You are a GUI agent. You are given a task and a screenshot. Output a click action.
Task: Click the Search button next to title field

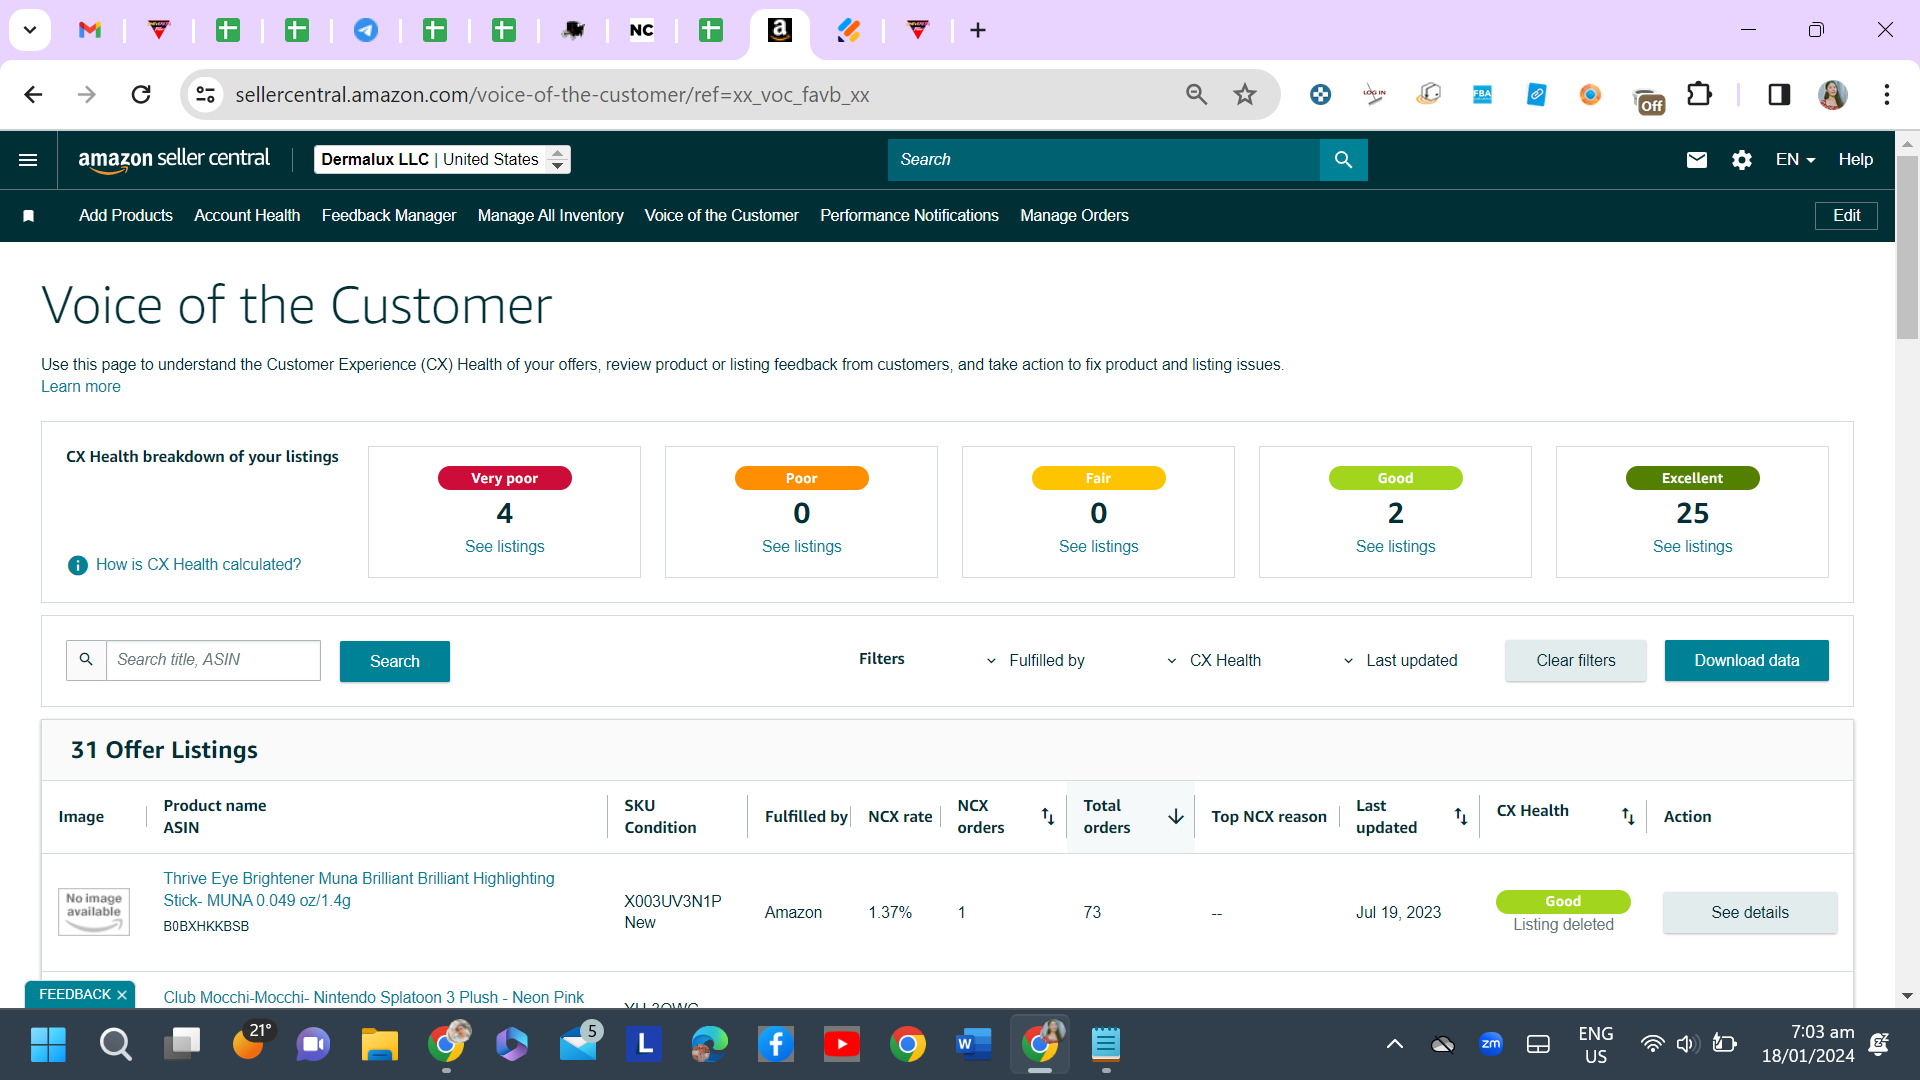[x=395, y=661]
